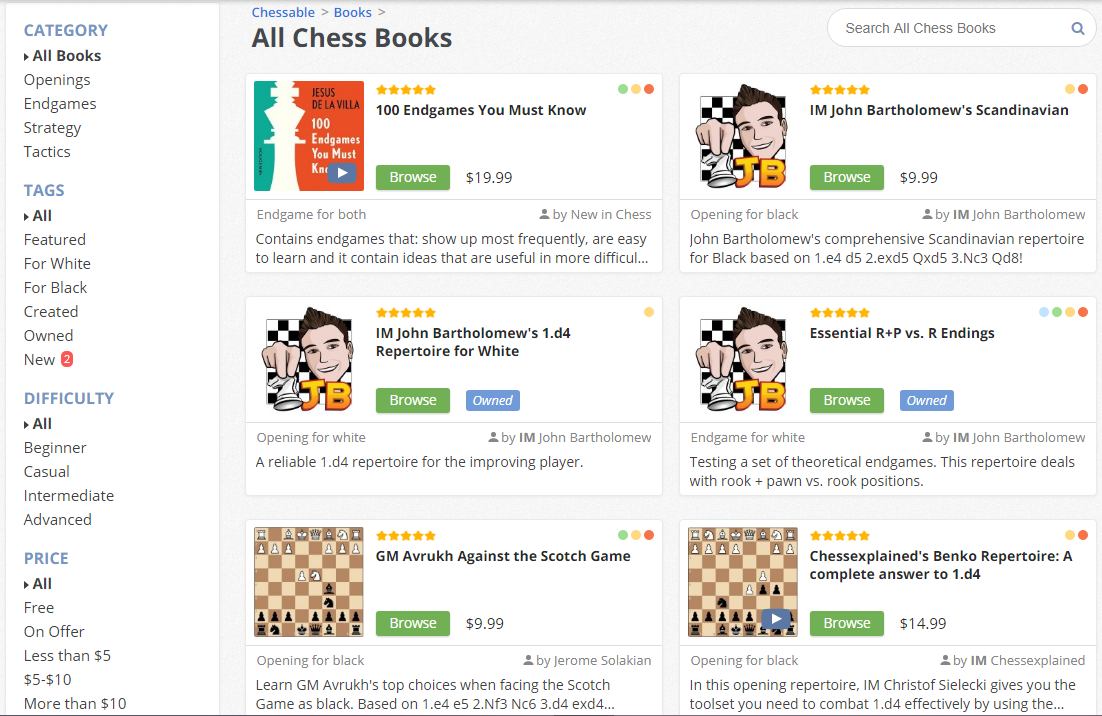The width and height of the screenshot is (1102, 716).
Task: Play the preview on Chessexplained's Benko Repertoire thumbnail
Action: (x=776, y=618)
